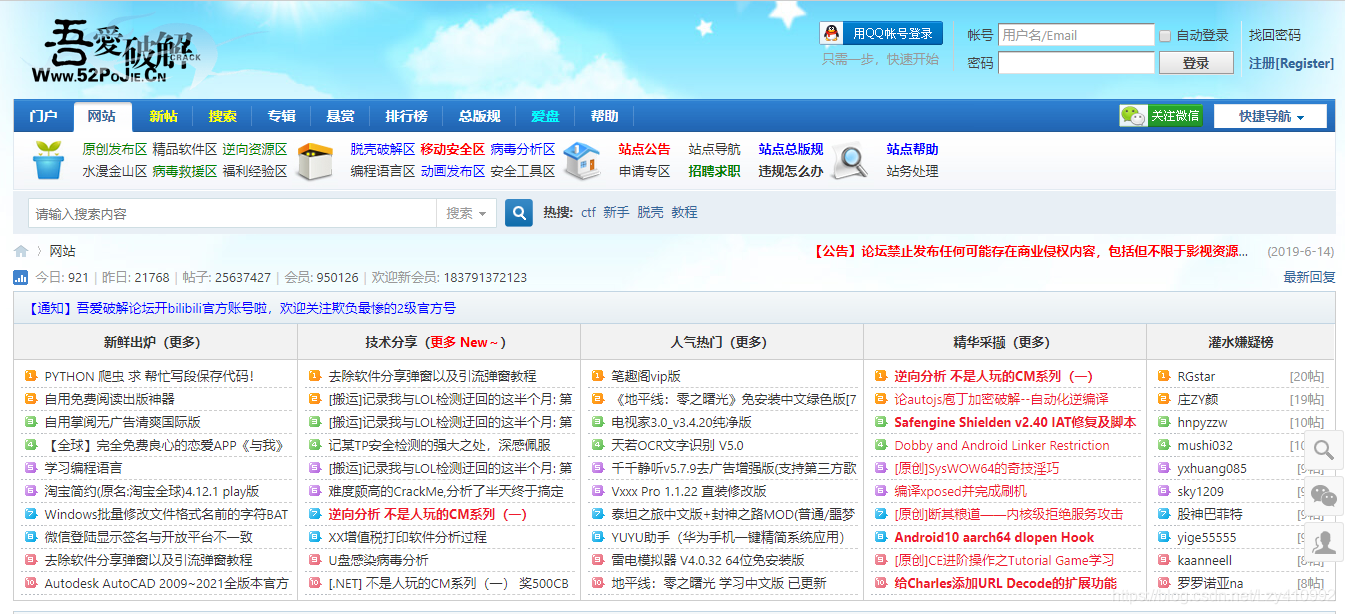Open floating side WeChat icon
Viewport: 1345px width, 614px height.
(x=1324, y=496)
